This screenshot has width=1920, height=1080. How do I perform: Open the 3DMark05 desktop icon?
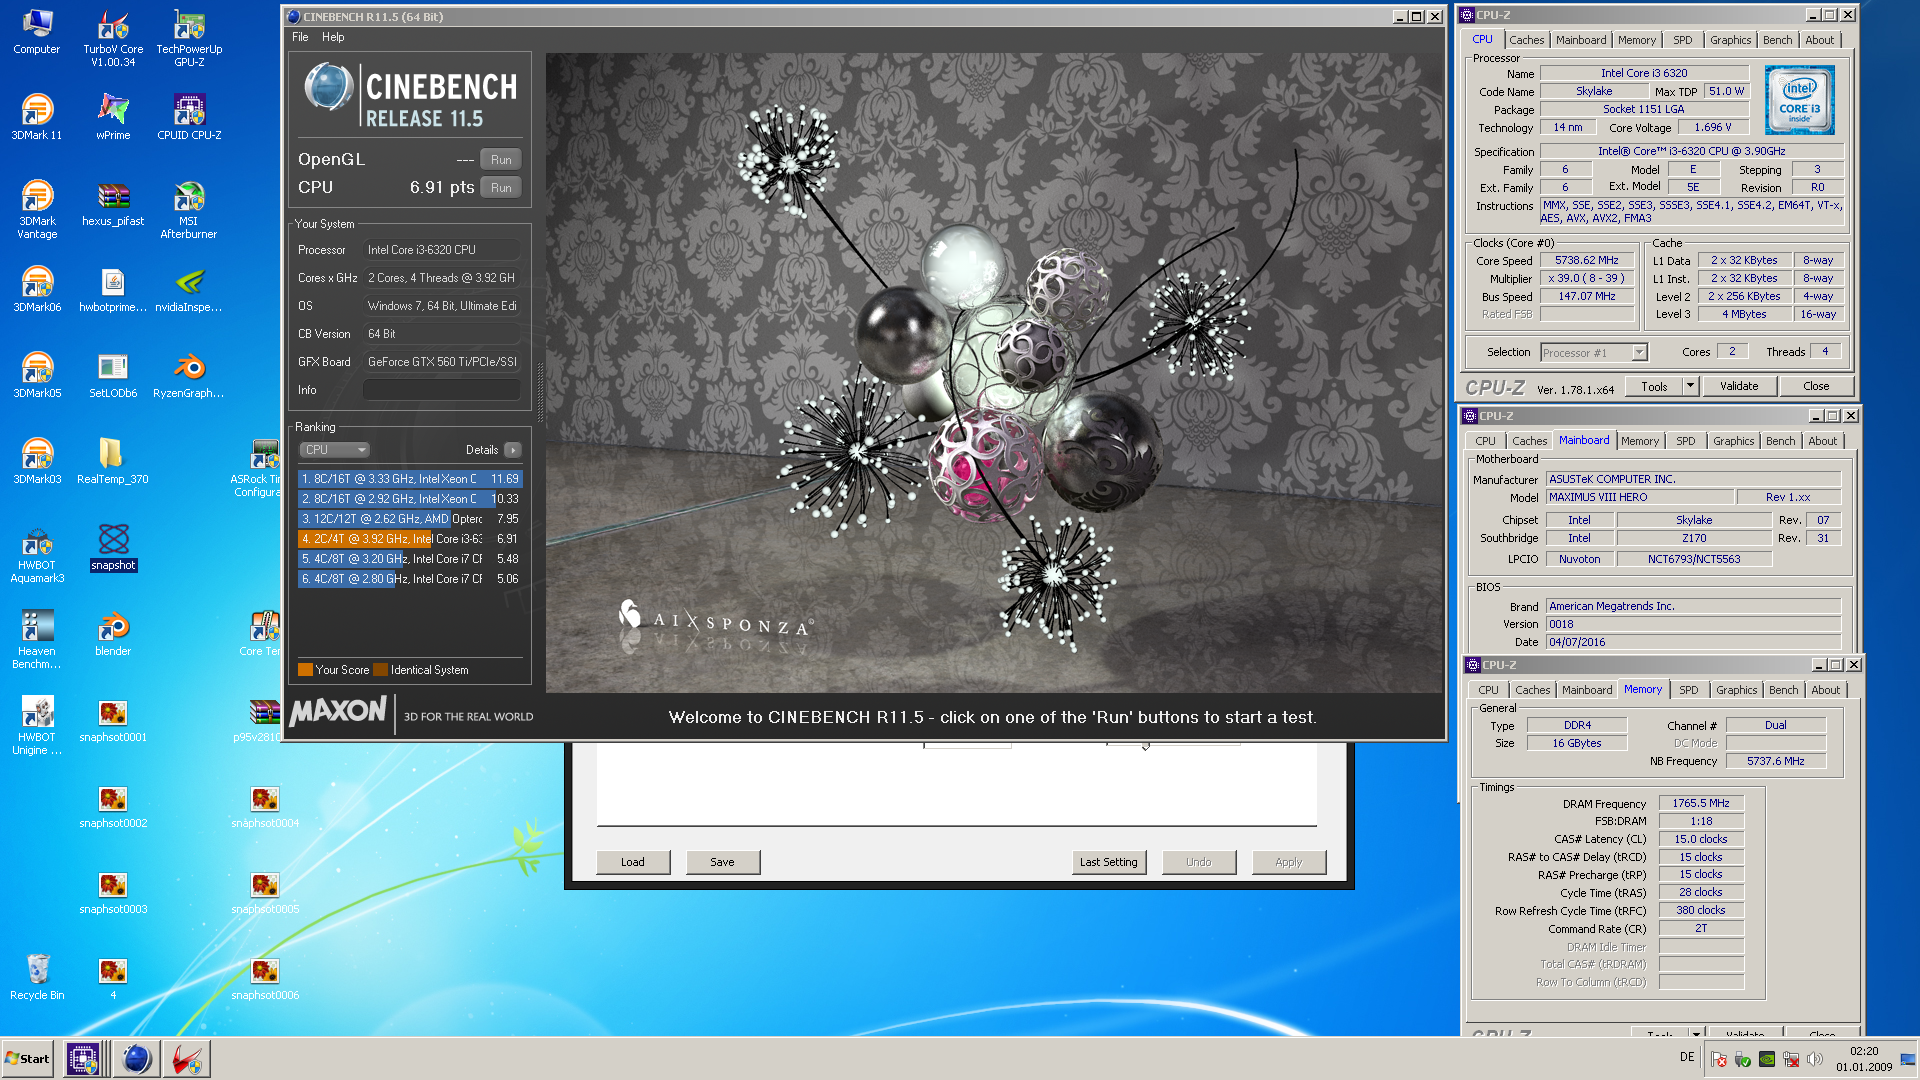tap(37, 375)
